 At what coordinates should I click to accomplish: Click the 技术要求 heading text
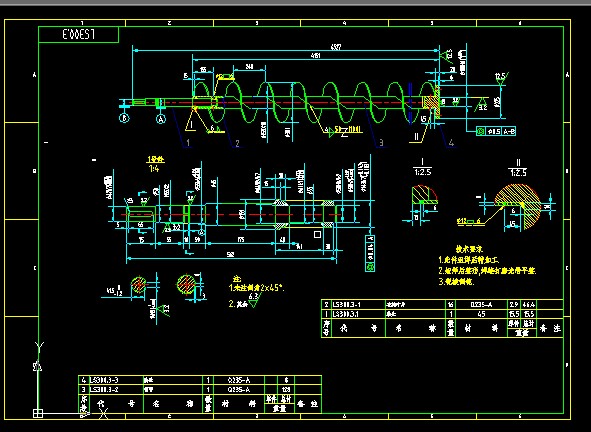click(469, 249)
